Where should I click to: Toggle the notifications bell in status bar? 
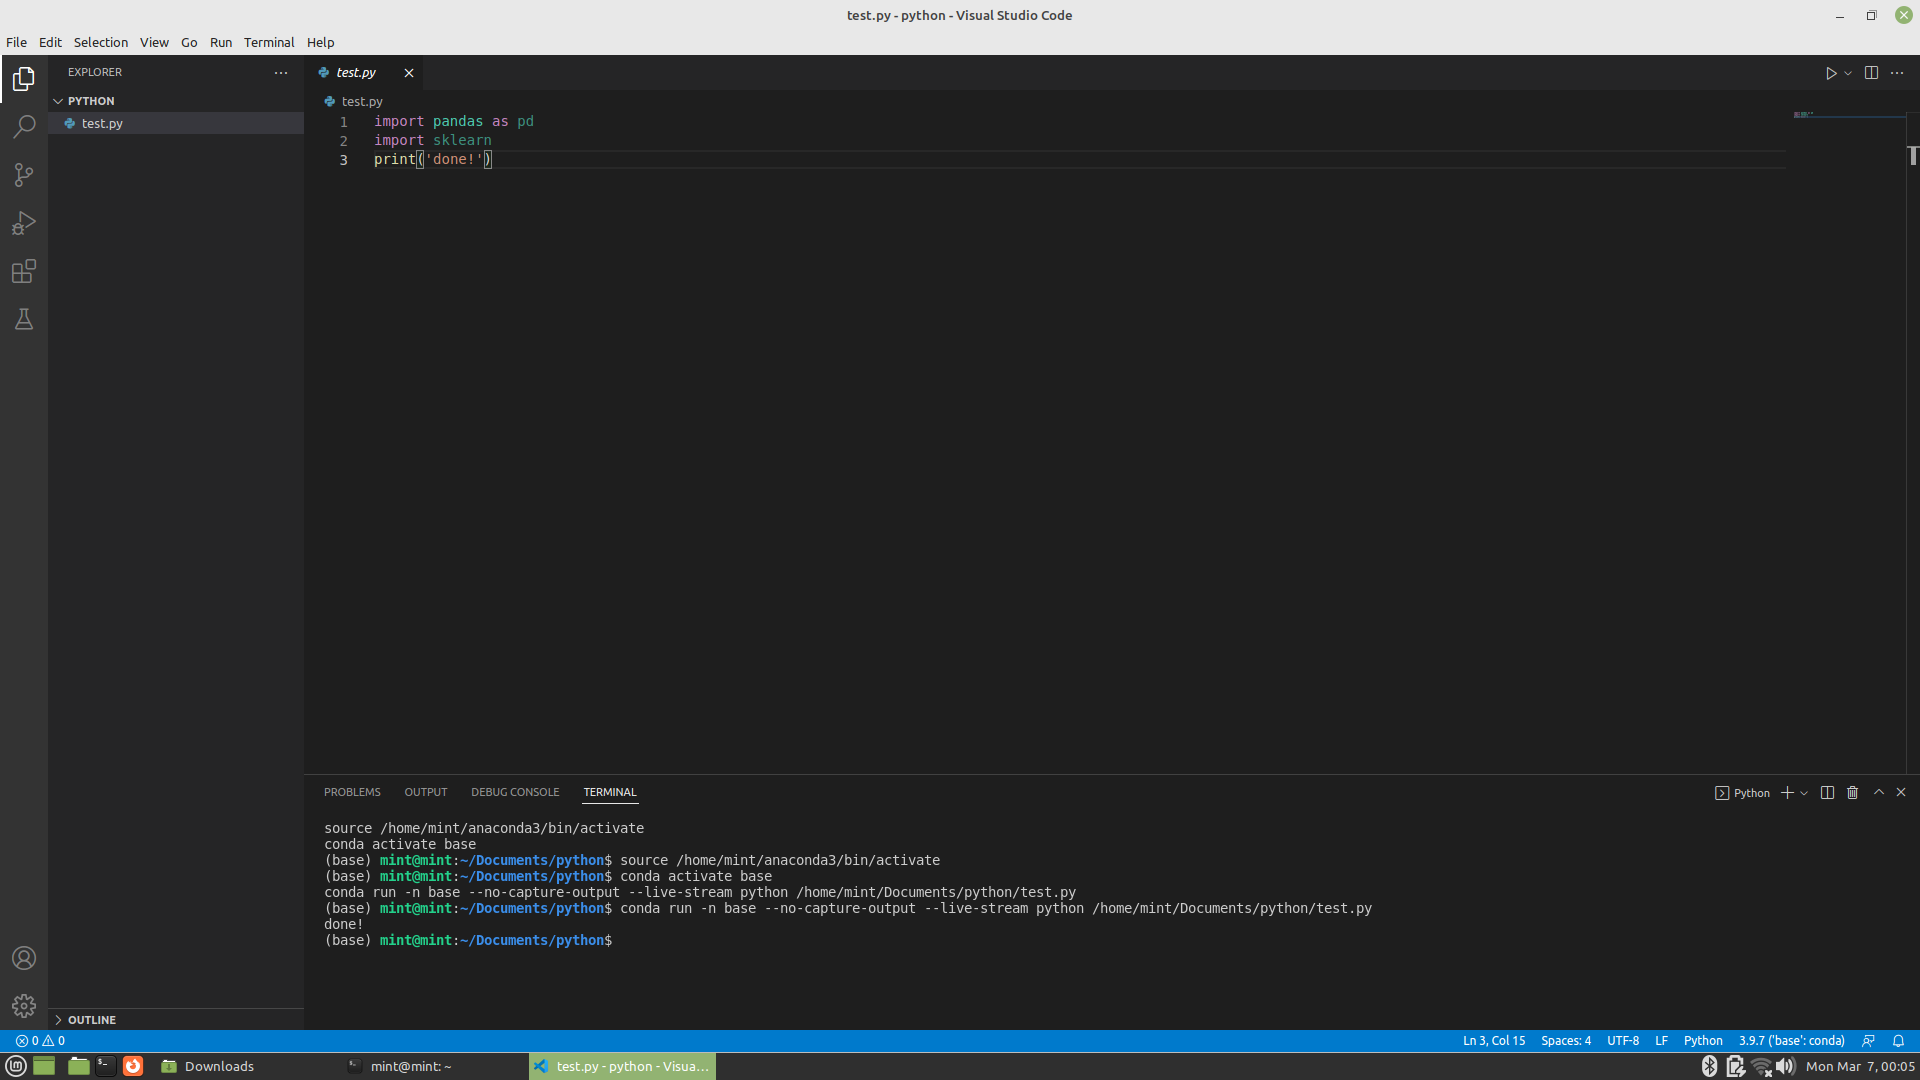coord(1898,1040)
